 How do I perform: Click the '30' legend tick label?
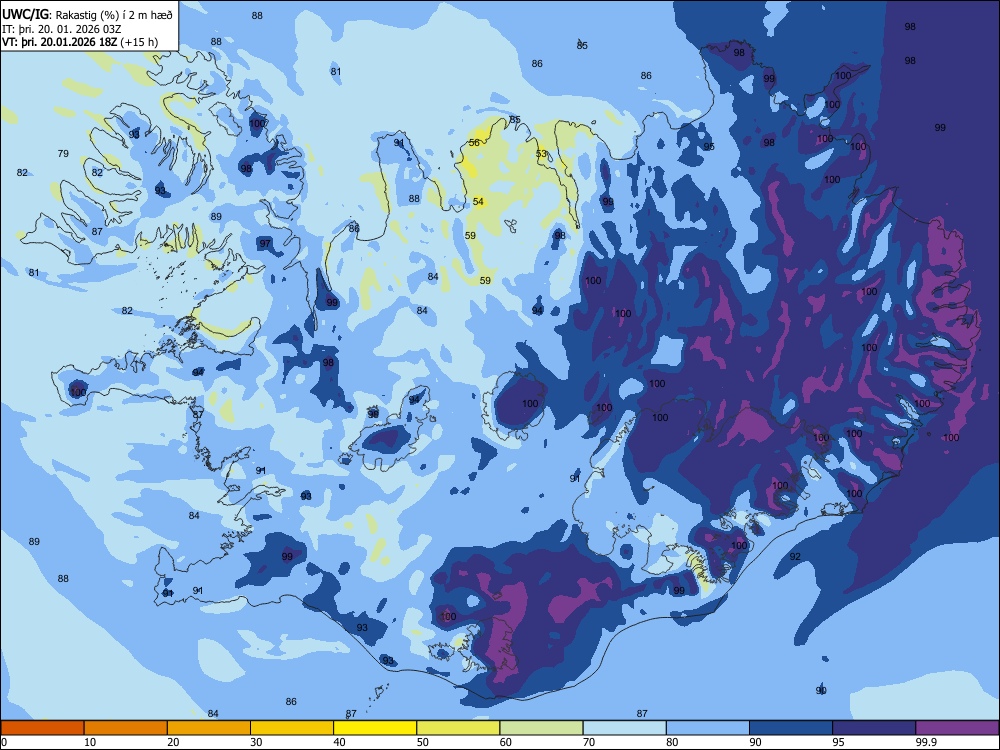(256, 742)
